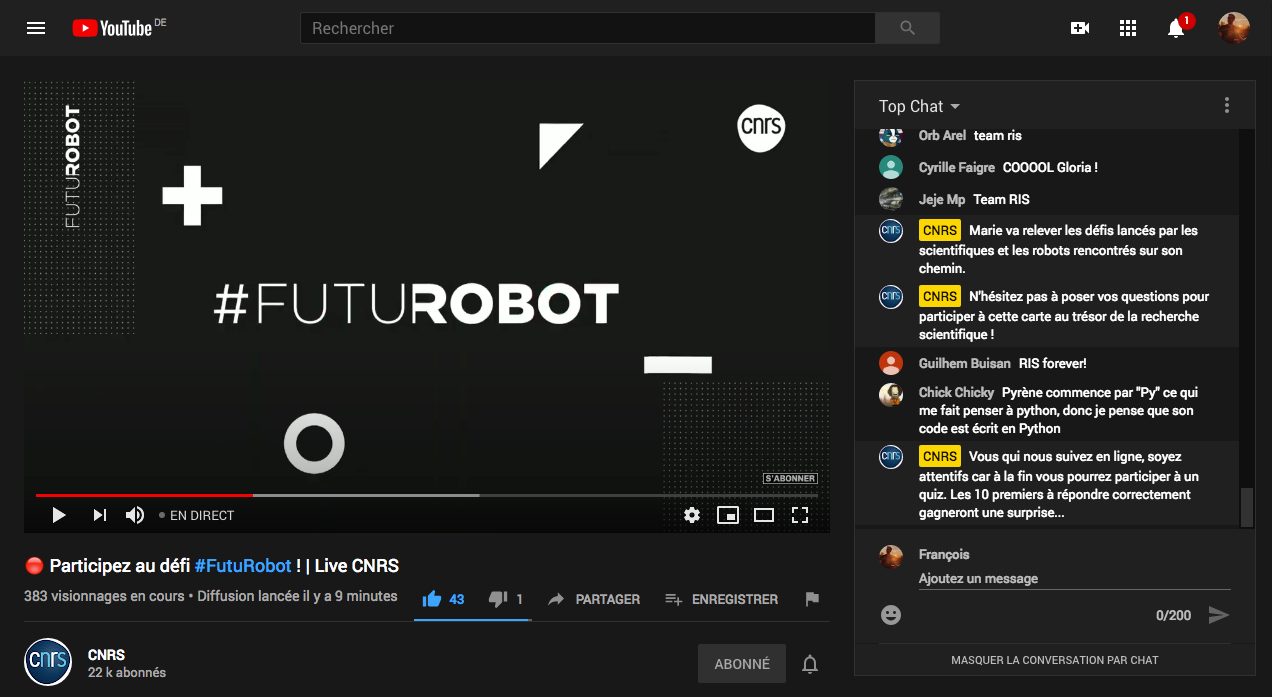Click the chat scrollbar thumb

coord(1246,507)
